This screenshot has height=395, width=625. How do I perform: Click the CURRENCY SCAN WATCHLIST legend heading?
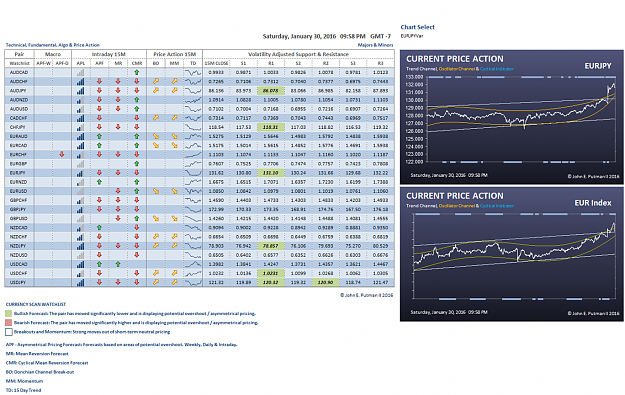pos(36,305)
